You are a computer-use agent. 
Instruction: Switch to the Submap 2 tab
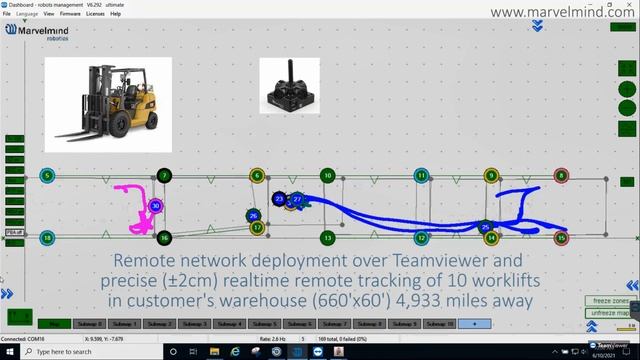(x=160, y=324)
